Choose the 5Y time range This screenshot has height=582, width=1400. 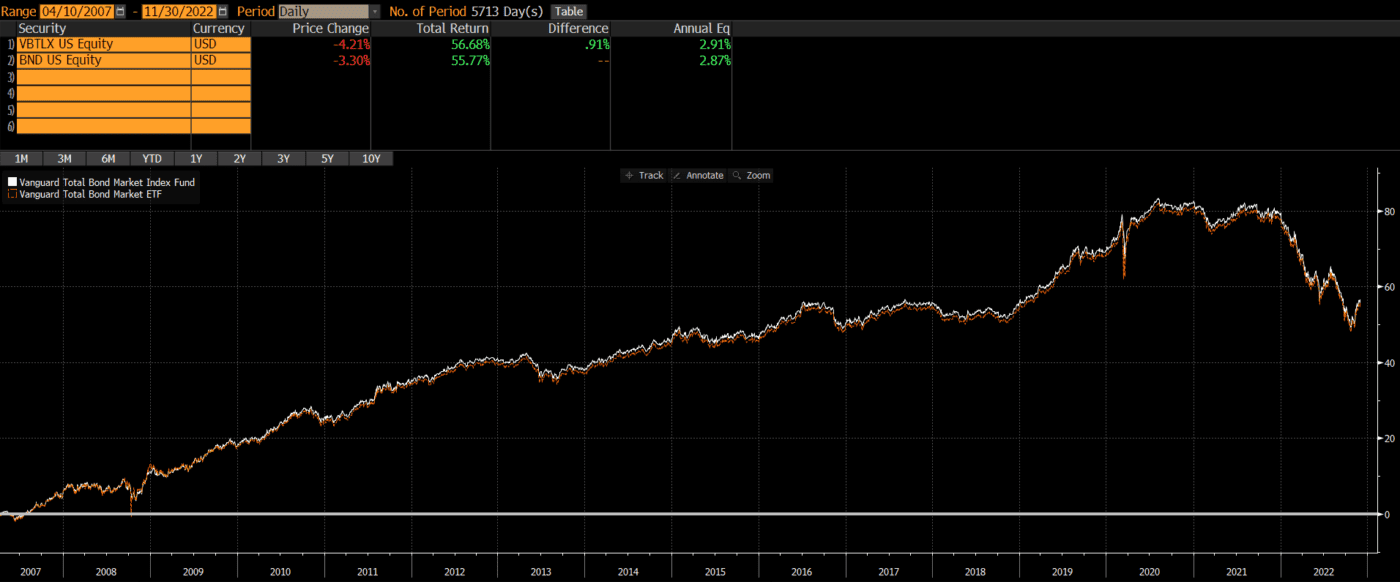(327, 159)
